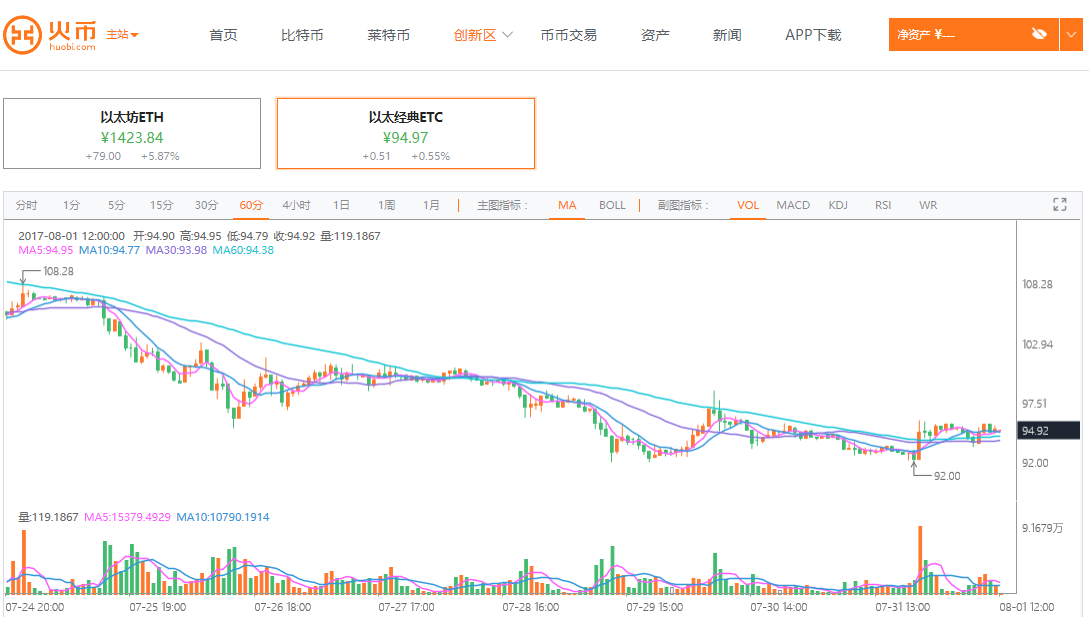
Task: Click the APP下载 link
Action: pos(813,35)
